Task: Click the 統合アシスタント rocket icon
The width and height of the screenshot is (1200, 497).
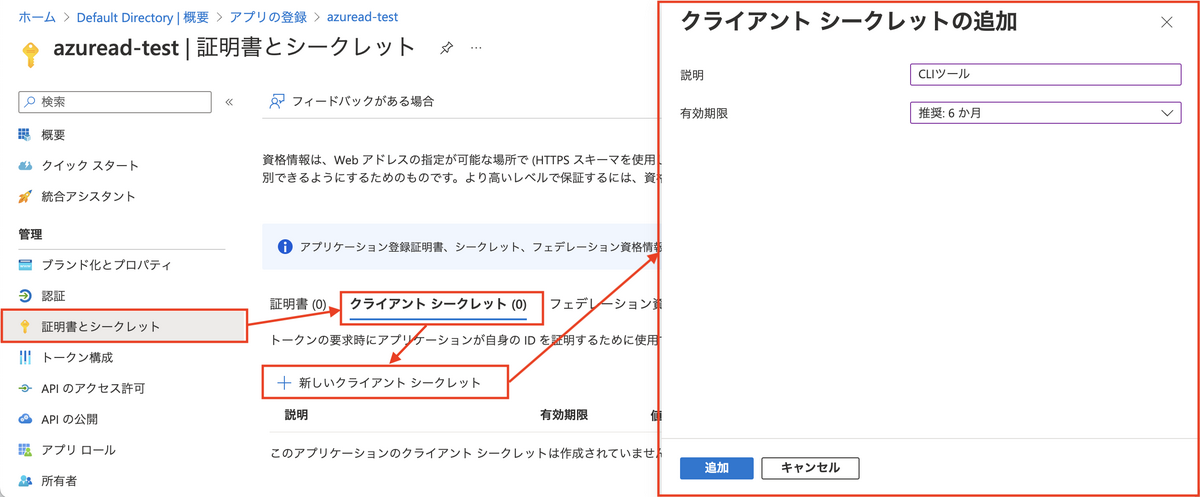Action: tap(25, 196)
